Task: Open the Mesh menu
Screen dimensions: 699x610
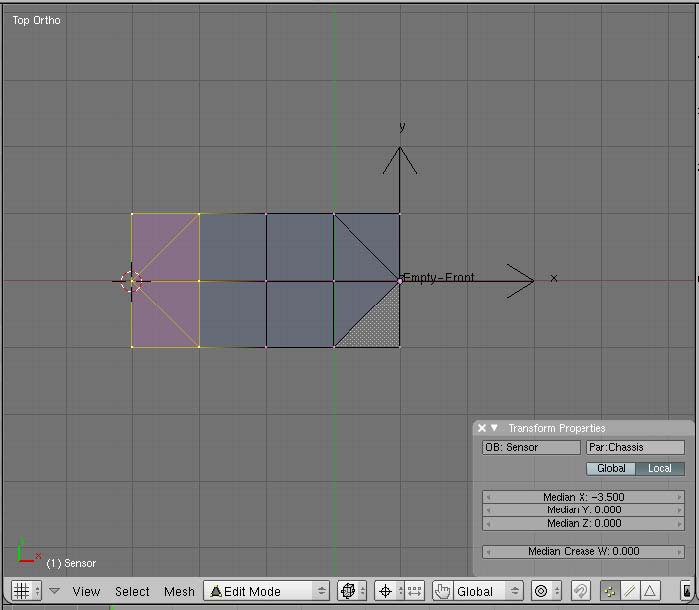Action: pyautogui.click(x=179, y=591)
